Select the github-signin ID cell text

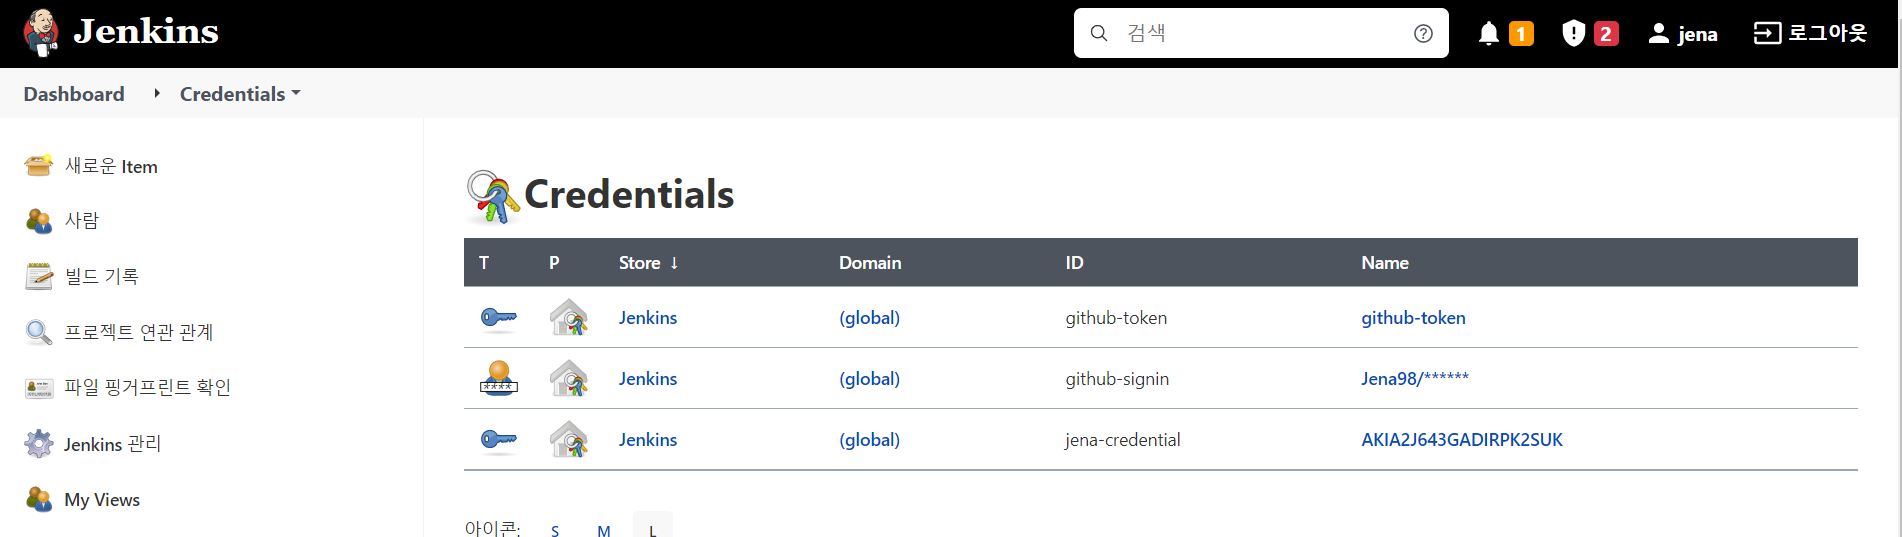[1117, 379]
